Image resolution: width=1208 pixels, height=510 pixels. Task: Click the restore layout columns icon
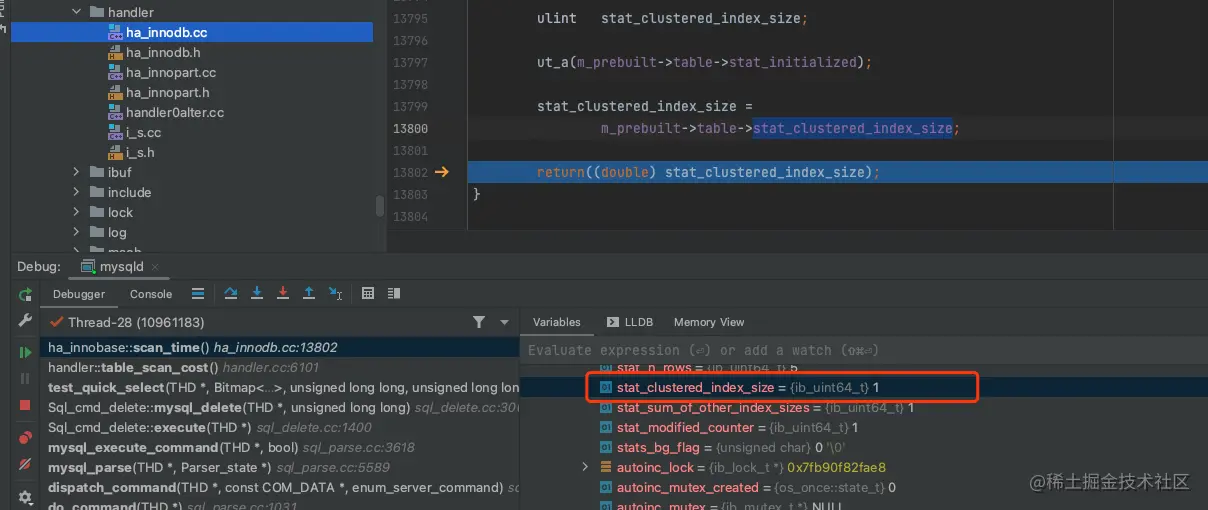395,294
